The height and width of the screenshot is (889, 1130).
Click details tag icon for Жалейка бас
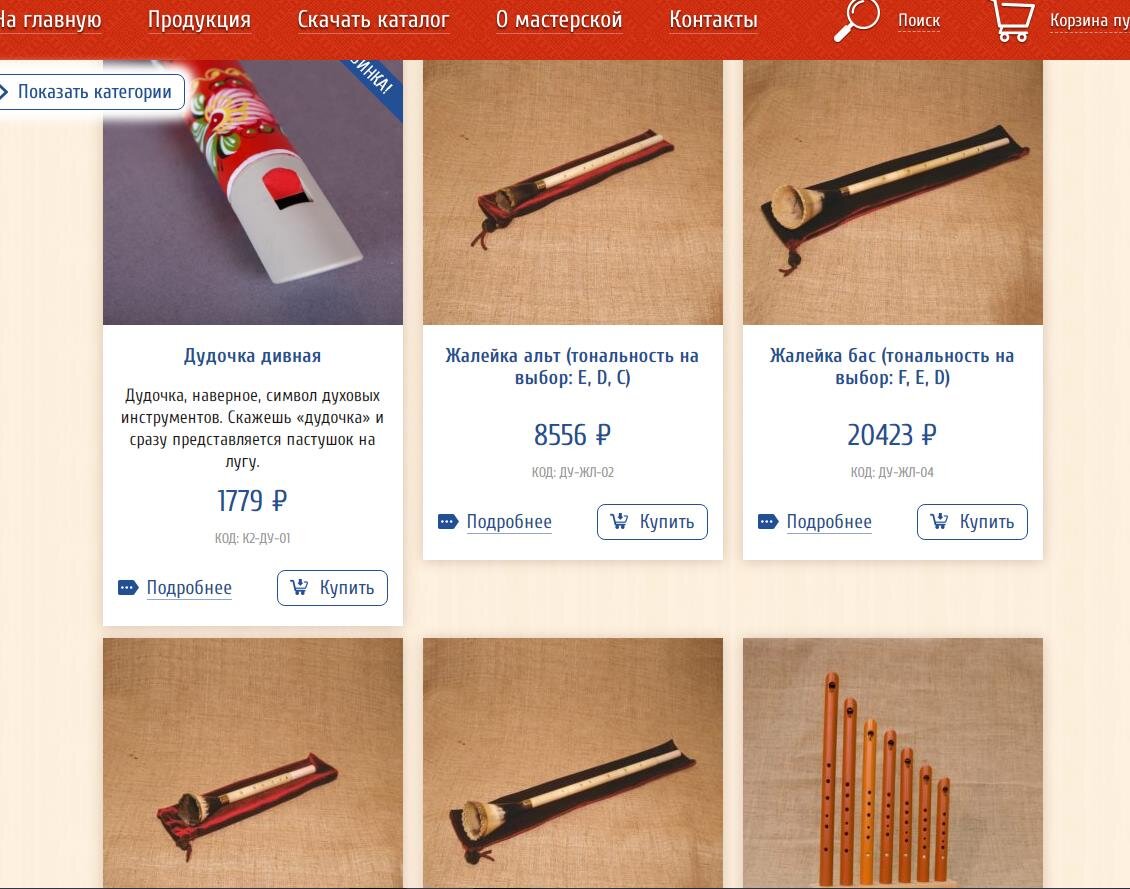768,522
